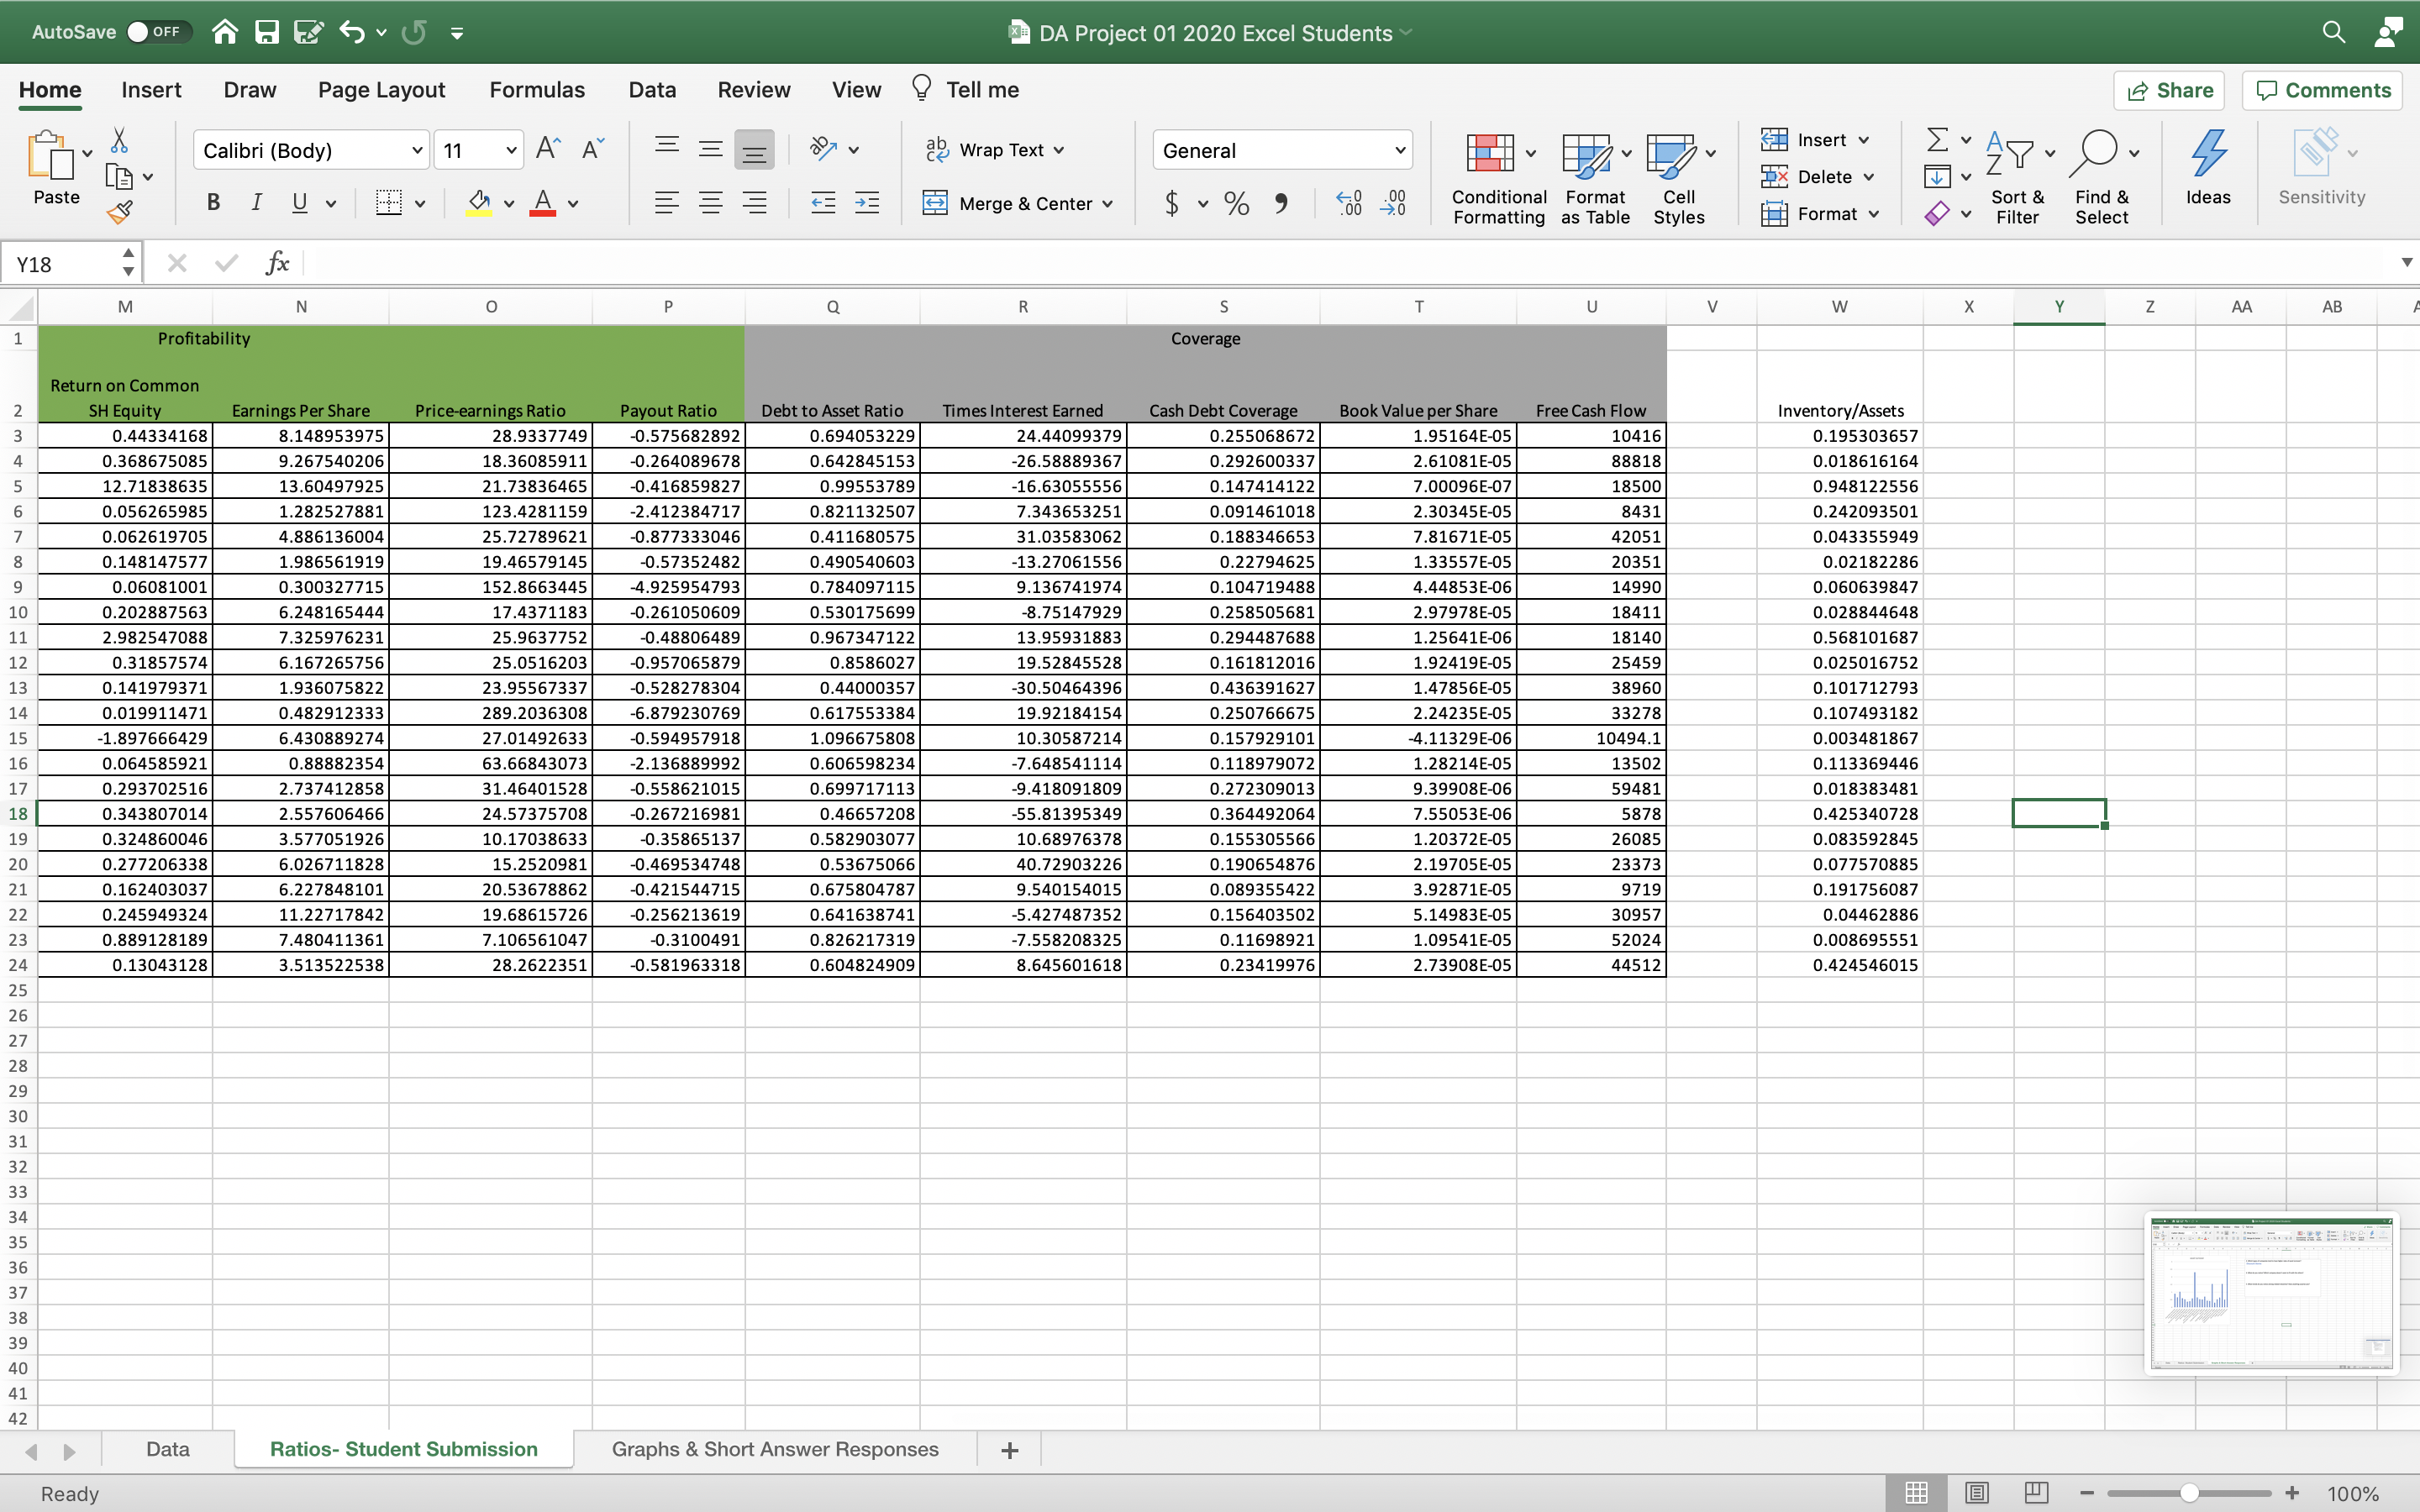
Task: Open the Formulas ribbon tab
Action: click(x=537, y=90)
